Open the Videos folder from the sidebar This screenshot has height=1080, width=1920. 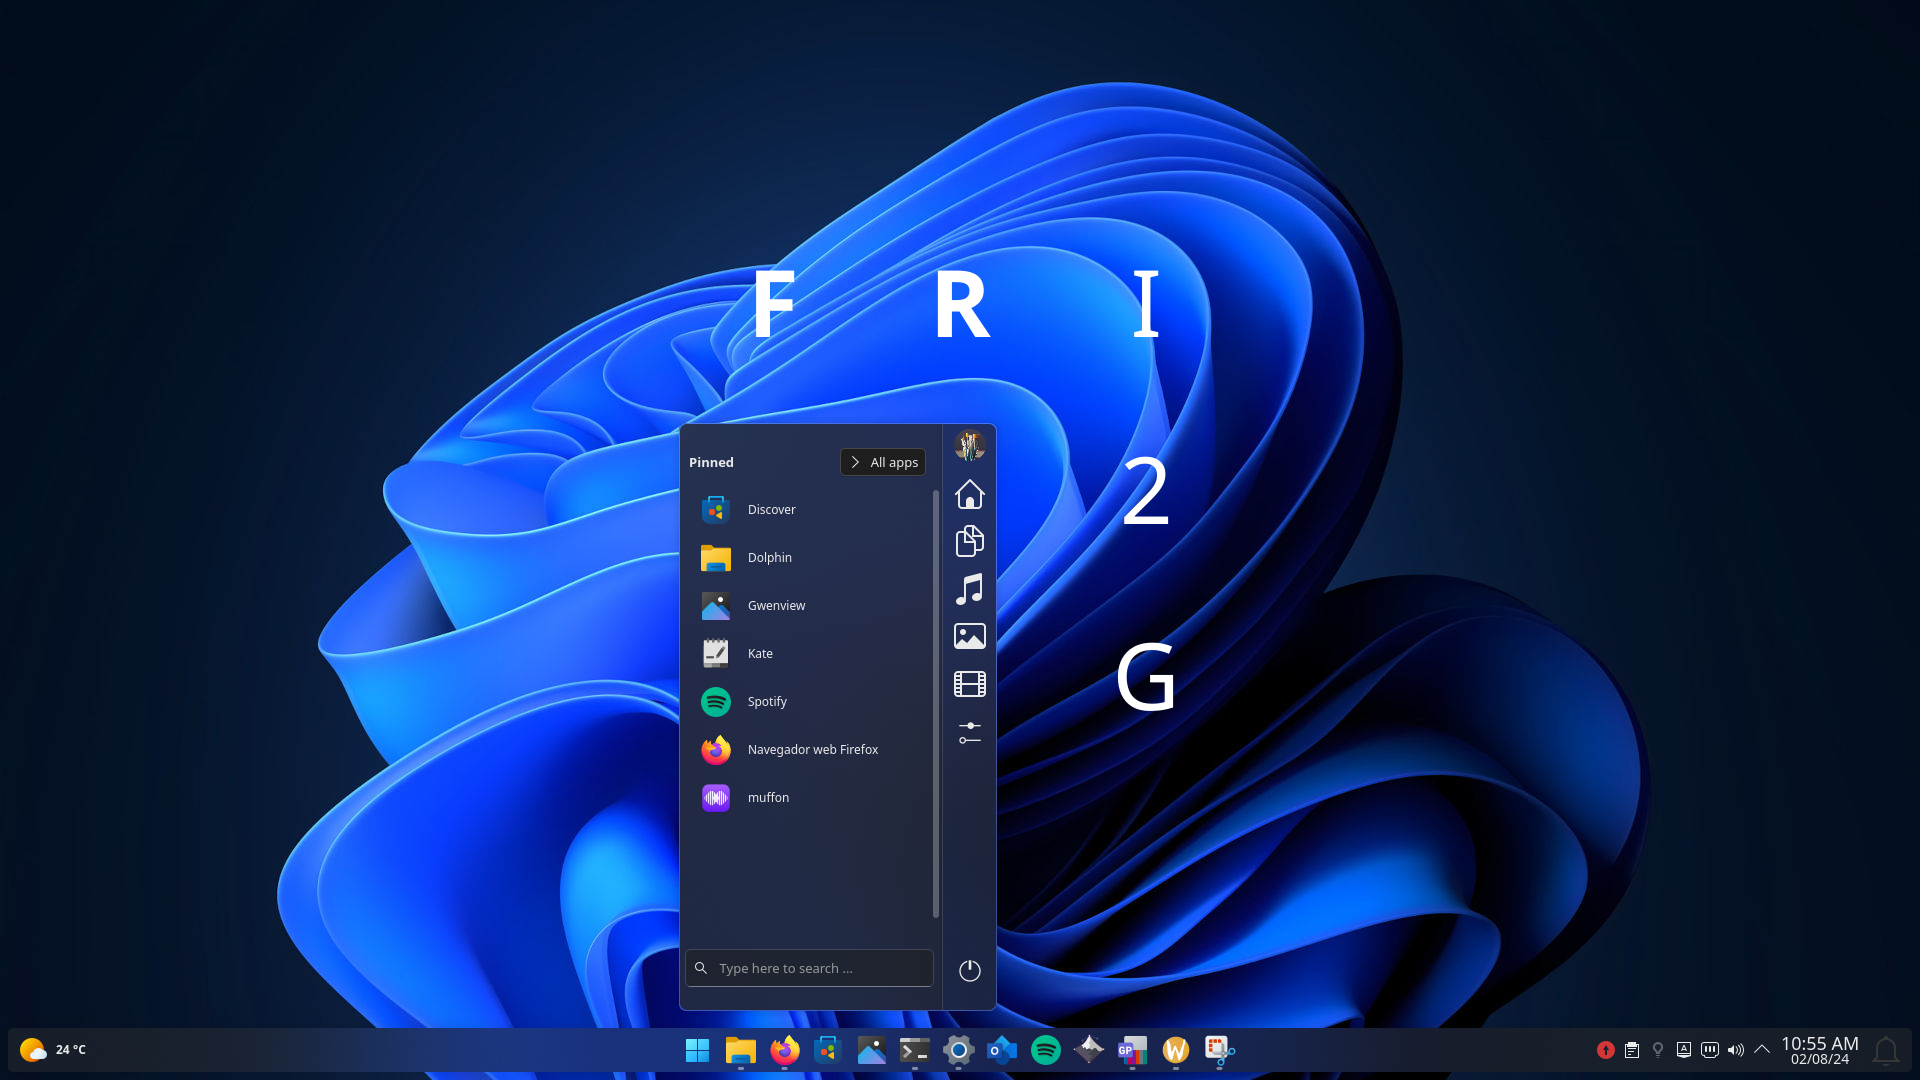click(x=969, y=684)
